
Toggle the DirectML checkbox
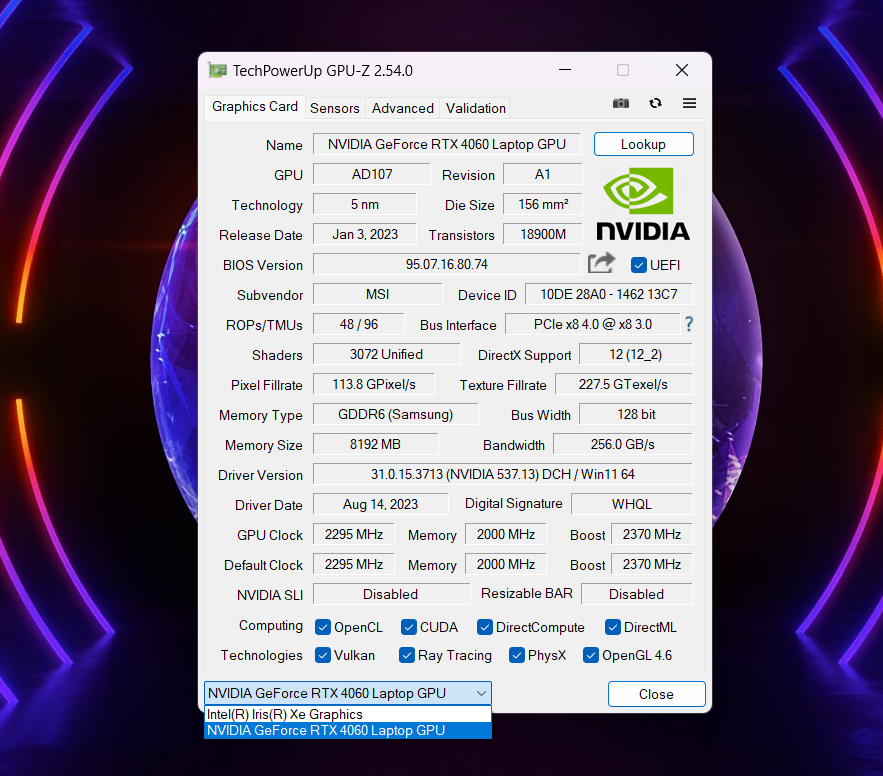(613, 627)
